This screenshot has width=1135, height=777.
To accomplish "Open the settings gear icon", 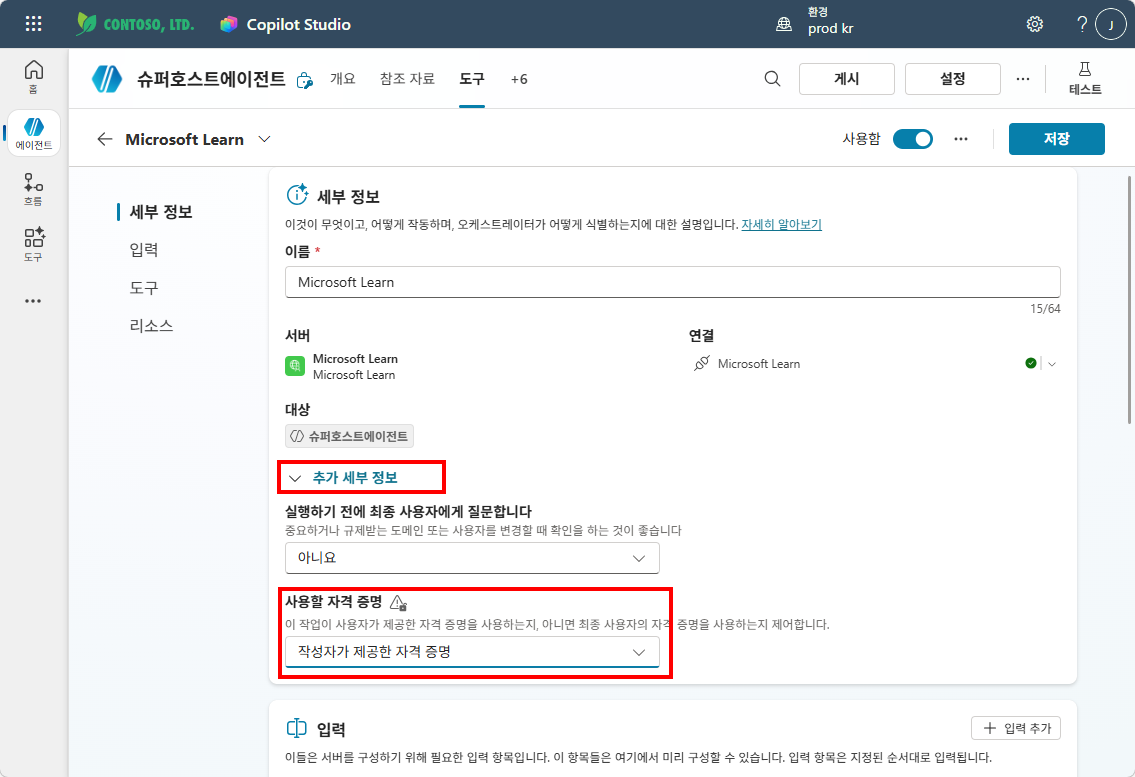I will [x=1034, y=24].
